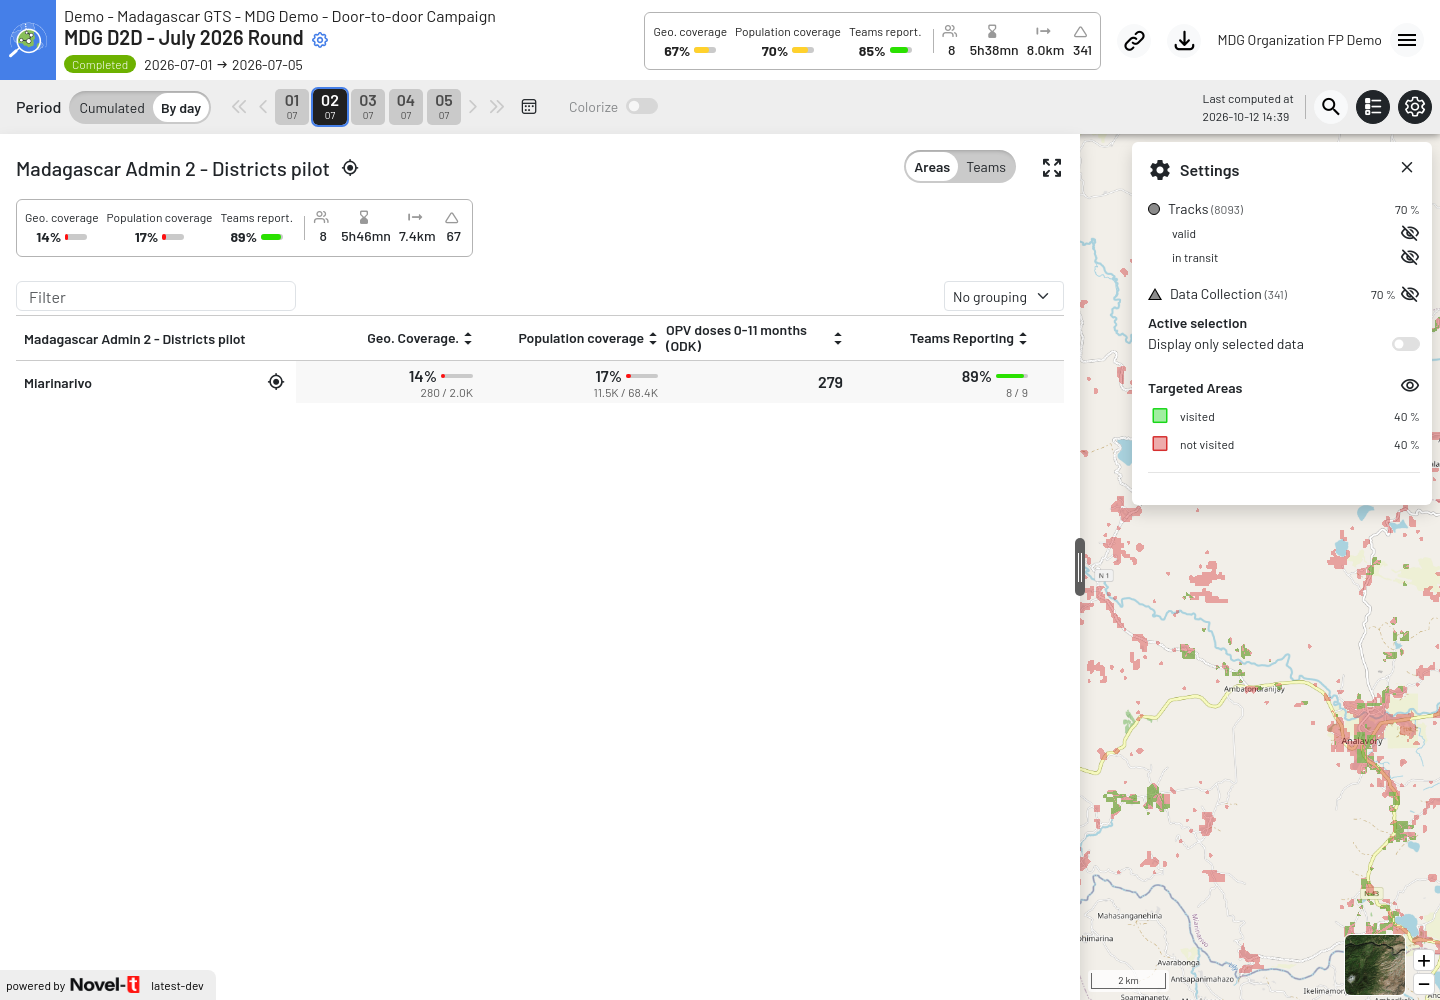Zoom out on the map
Image resolution: width=1440 pixels, height=1000 pixels.
point(1424,984)
